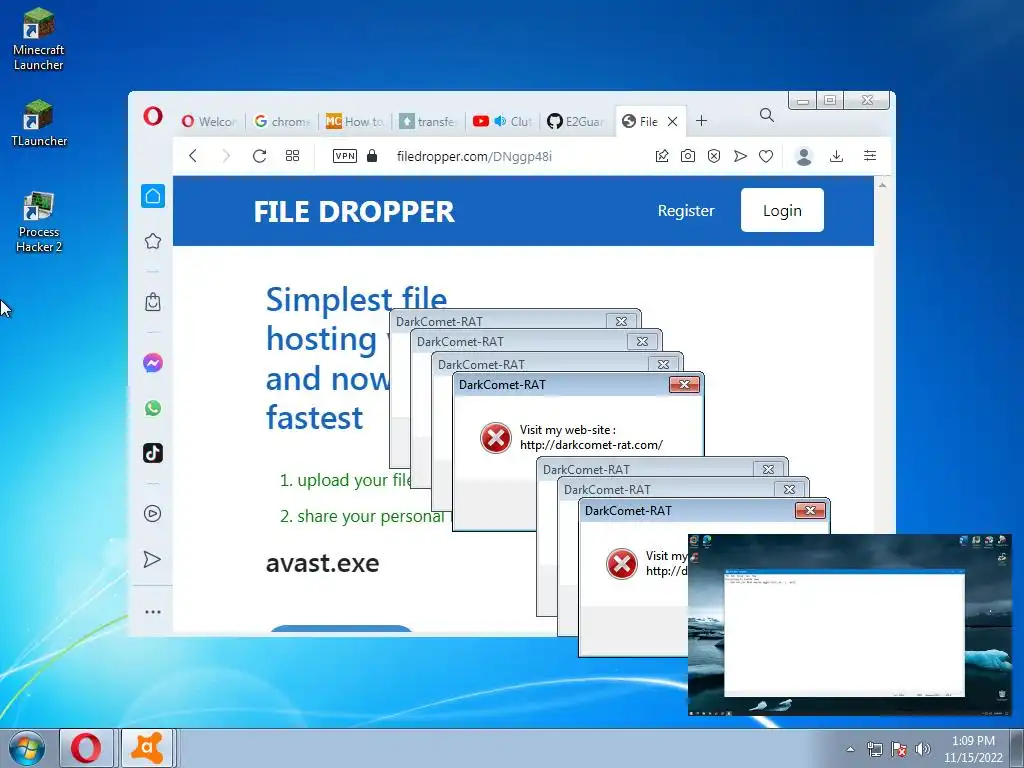Close the File Dropper tab

pos(673,121)
